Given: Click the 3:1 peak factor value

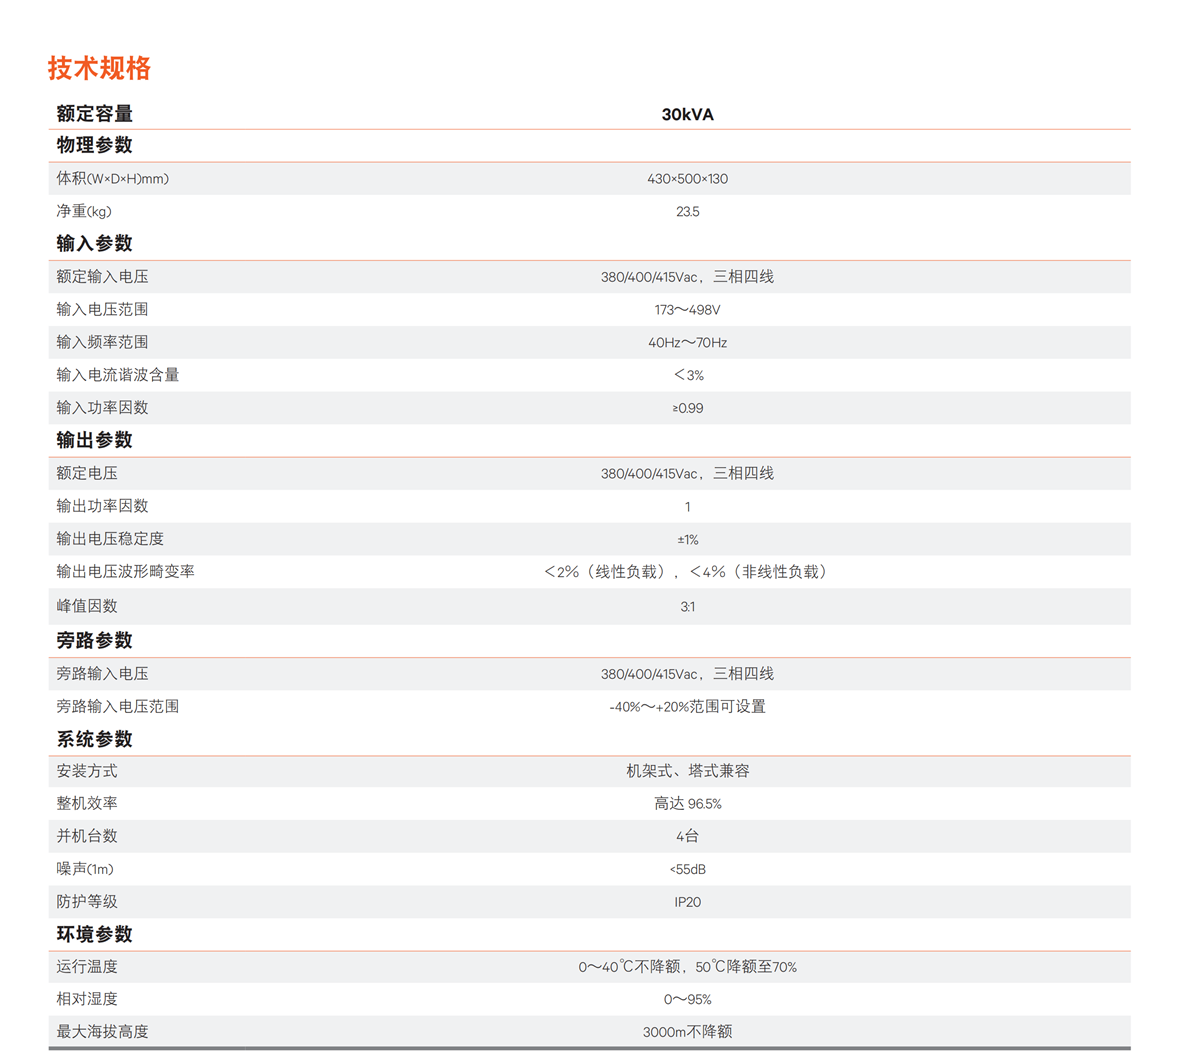Looking at the screenshot, I should (x=687, y=607).
